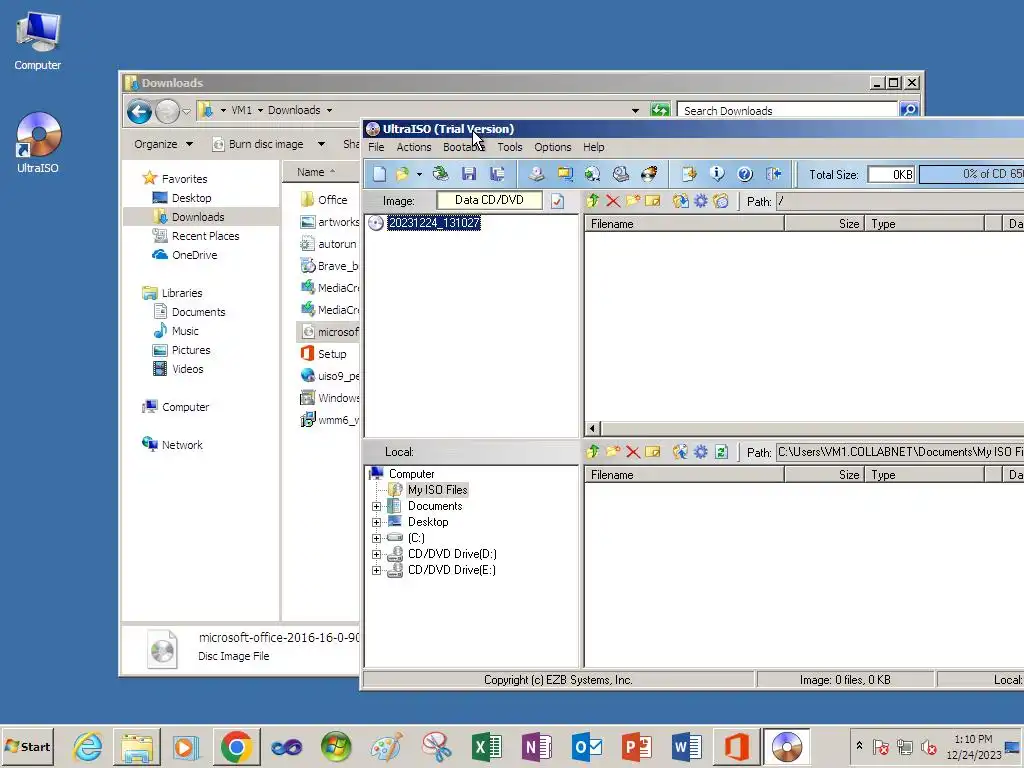The height and width of the screenshot is (768, 1024).
Task: Click the Rename icon in image pane toolbar
Action: [x=652, y=201]
